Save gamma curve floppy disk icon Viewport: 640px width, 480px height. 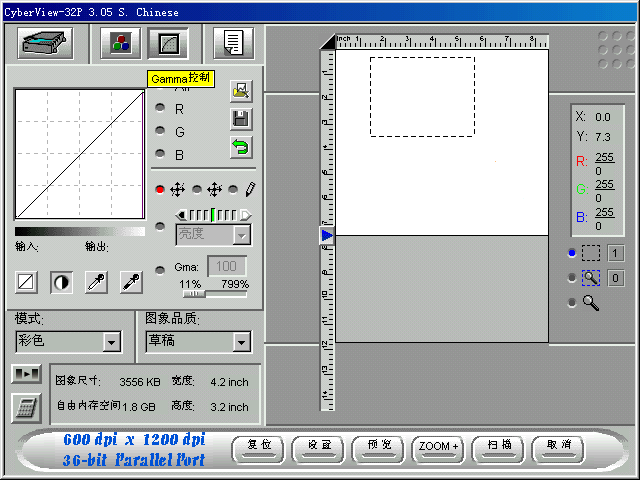[241, 119]
